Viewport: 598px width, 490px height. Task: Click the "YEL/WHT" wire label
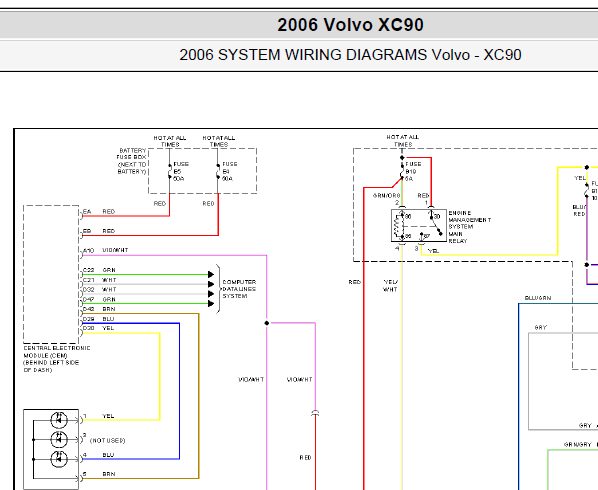(x=391, y=286)
